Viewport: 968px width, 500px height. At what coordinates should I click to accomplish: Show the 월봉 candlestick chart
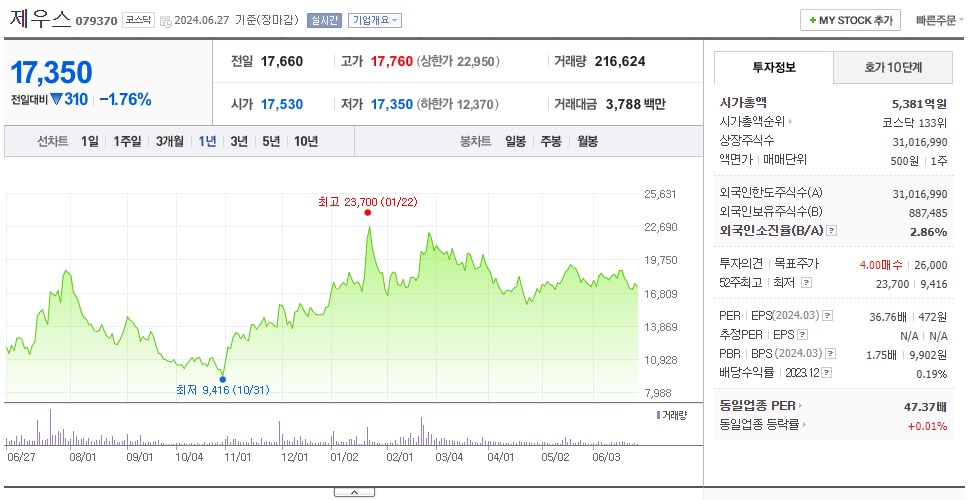click(588, 141)
